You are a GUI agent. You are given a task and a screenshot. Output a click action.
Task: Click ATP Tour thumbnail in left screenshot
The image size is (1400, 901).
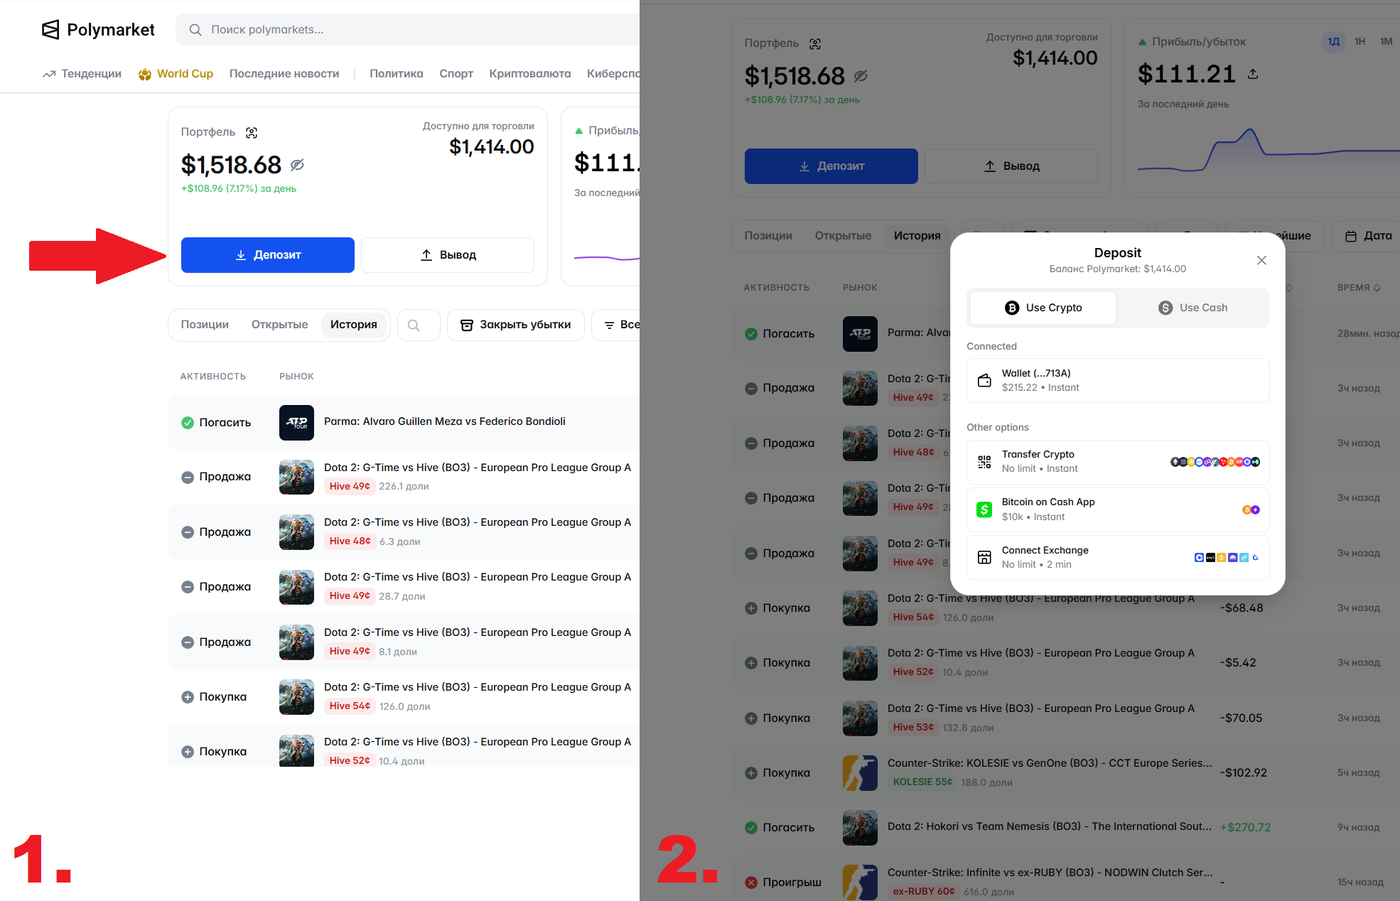pos(296,422)
